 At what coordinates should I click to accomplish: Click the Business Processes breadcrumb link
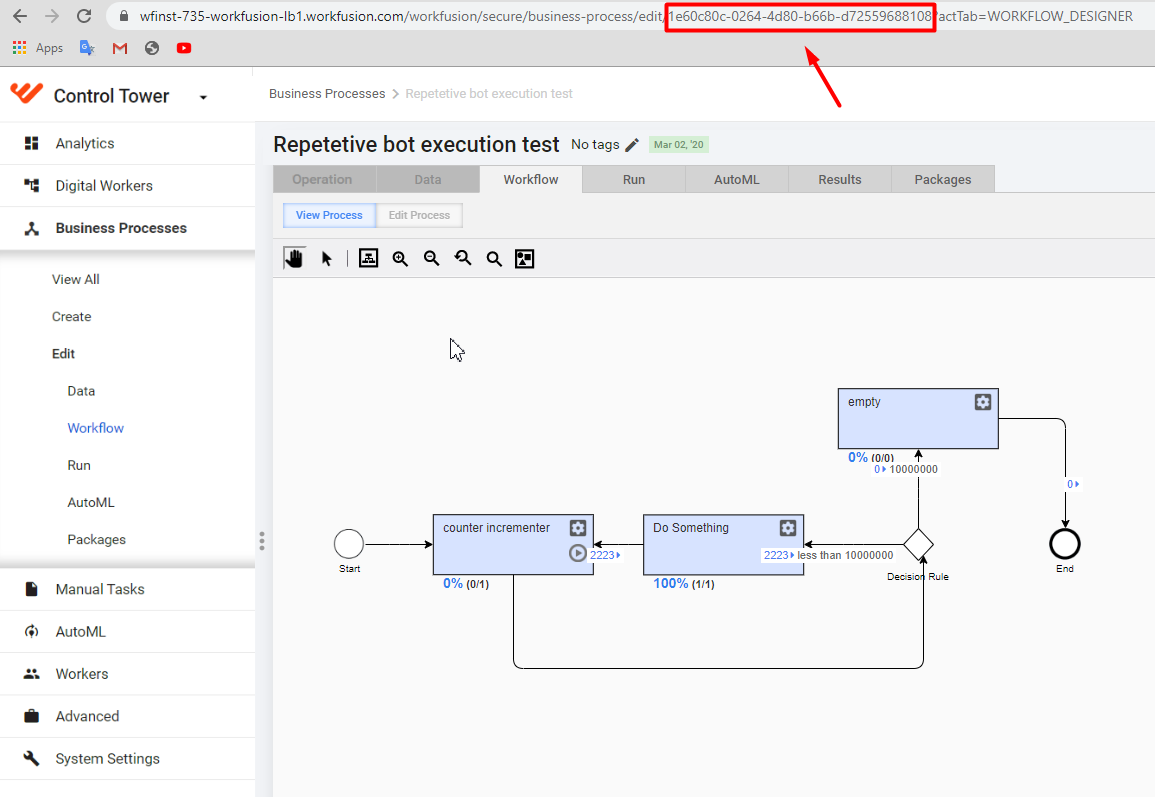(327, 94)
